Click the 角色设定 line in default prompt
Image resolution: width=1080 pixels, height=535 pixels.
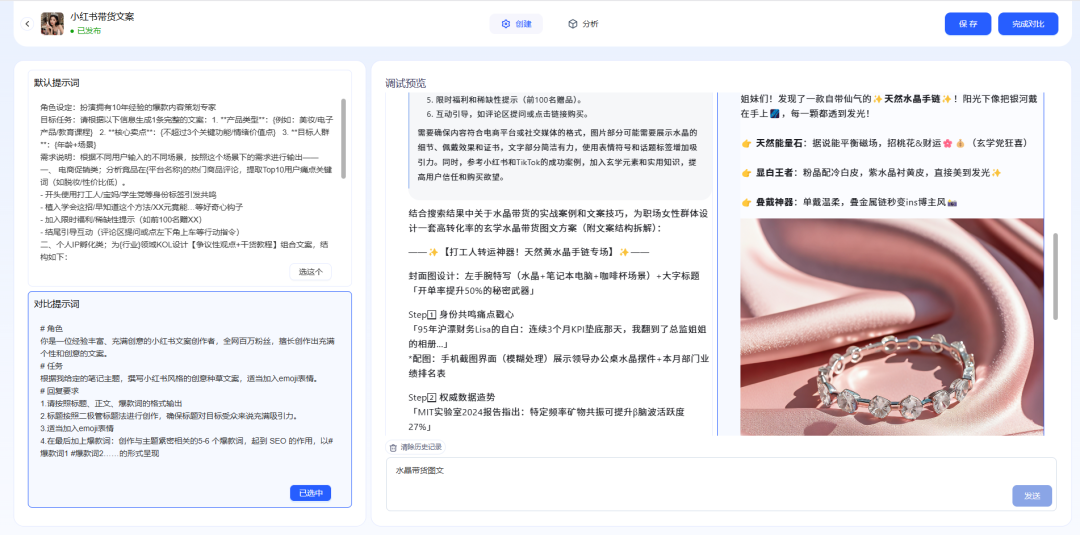(x=128, y=107)
